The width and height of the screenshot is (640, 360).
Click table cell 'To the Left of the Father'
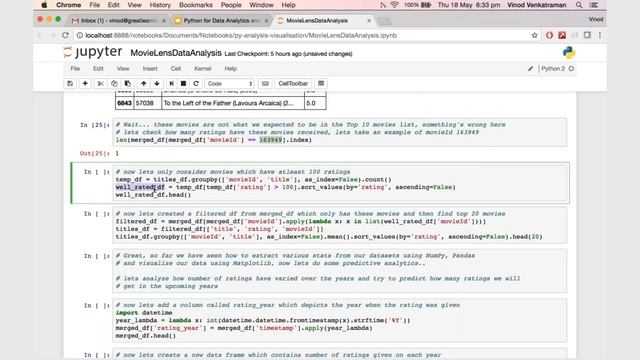pyautogui.click(x=233, y=103)
